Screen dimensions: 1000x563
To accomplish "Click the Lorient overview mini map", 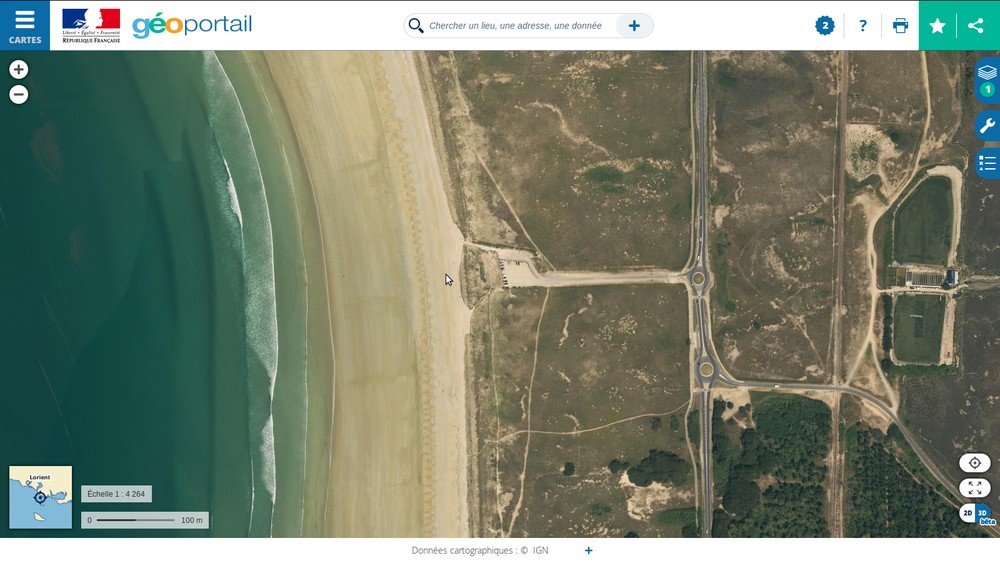I will click(x=40, y=497).
